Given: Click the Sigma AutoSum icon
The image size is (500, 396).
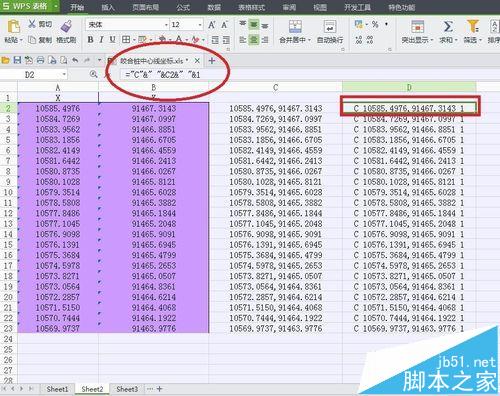Looking at the screenshot, I should click(448, 26).
